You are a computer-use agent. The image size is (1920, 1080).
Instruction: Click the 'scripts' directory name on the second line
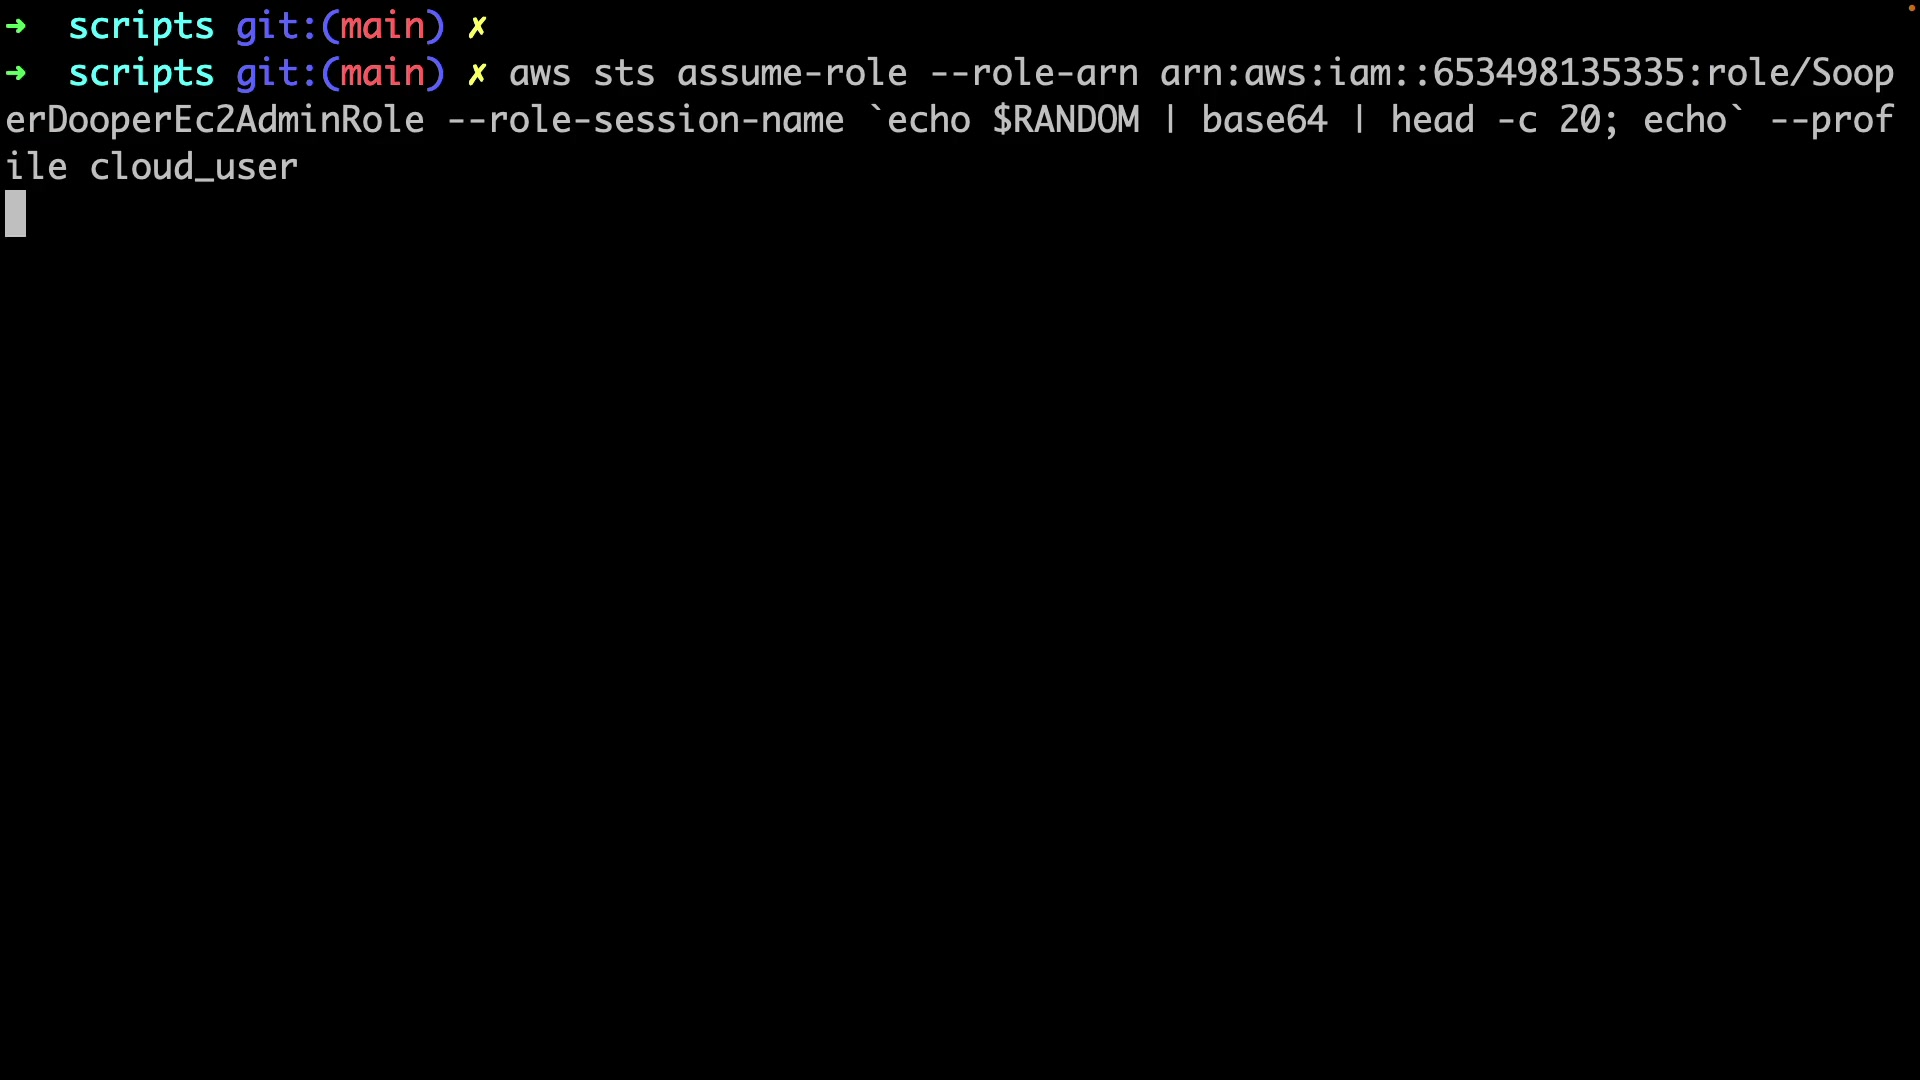(141, 74)
